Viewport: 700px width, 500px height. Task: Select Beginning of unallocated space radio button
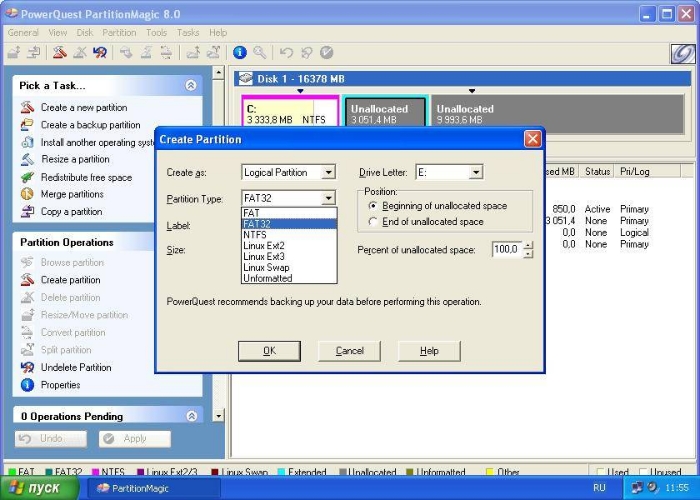click(x=374, y=206)
